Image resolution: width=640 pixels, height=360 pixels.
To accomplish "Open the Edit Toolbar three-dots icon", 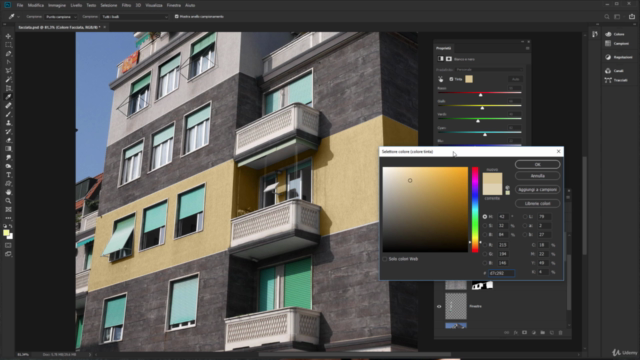I will point(8,218).
